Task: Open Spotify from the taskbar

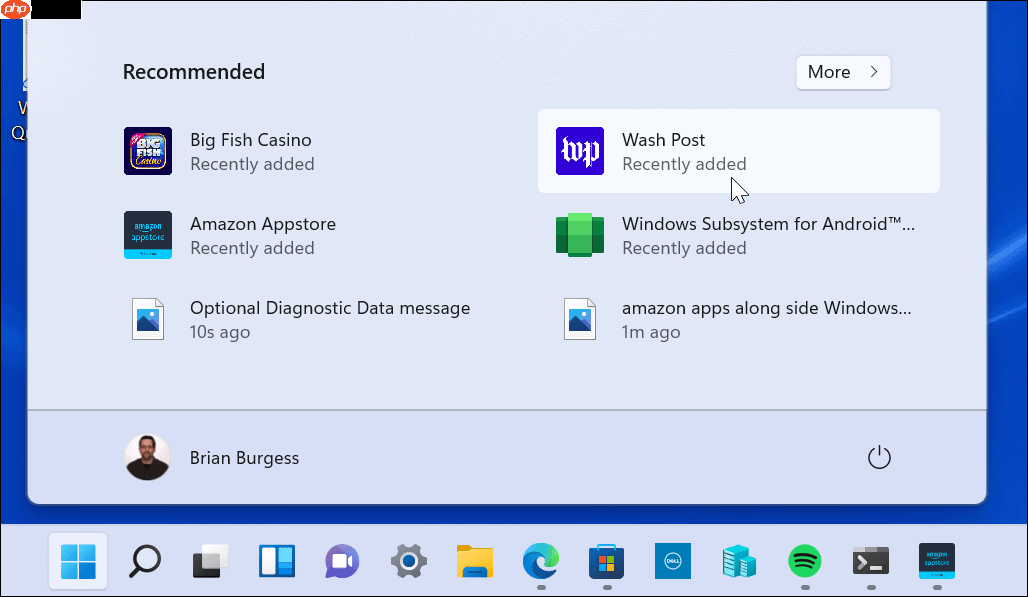Action: click(x=804, y=562)
